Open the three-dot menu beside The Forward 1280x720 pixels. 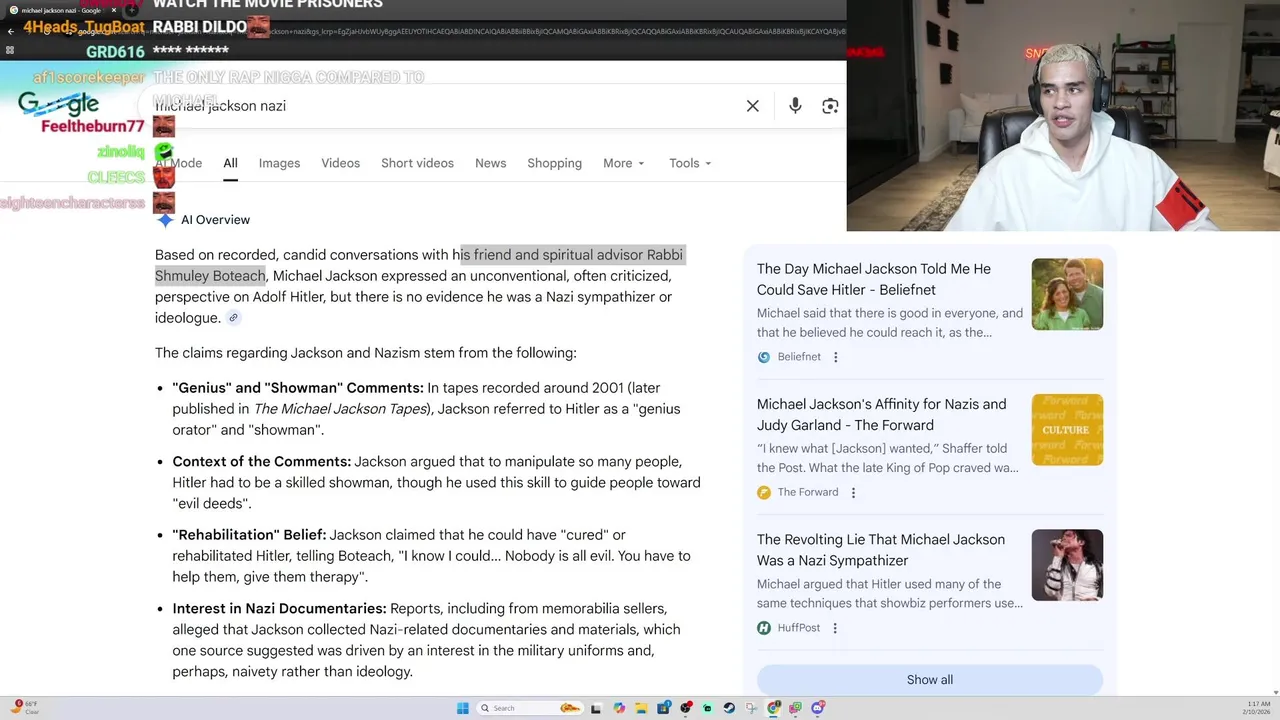853,492
